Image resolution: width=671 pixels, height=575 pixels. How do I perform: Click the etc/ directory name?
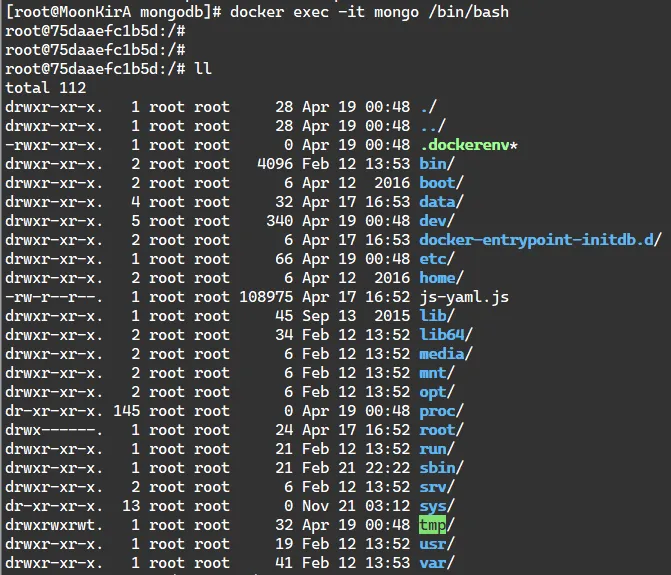pyautogui.click(x=437, y=259)
